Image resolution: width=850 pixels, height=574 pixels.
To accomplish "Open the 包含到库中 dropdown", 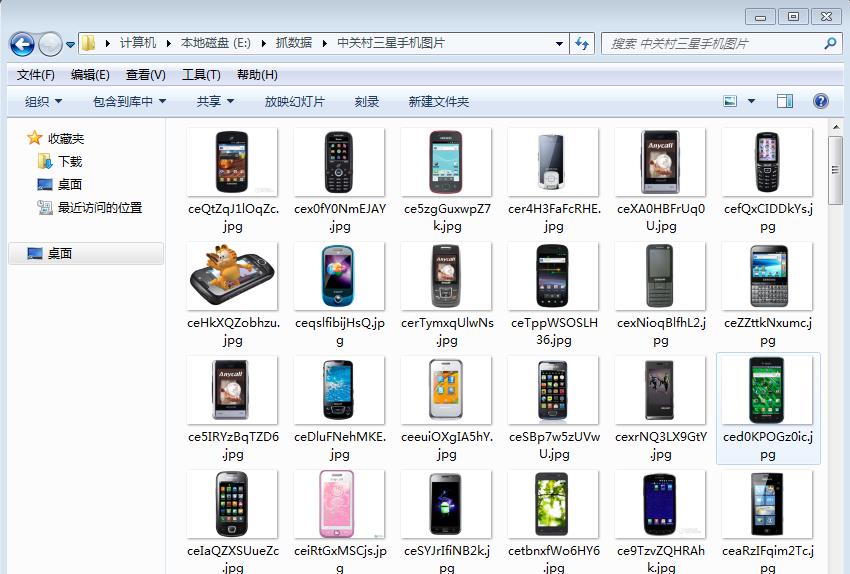I will [129, 101].
